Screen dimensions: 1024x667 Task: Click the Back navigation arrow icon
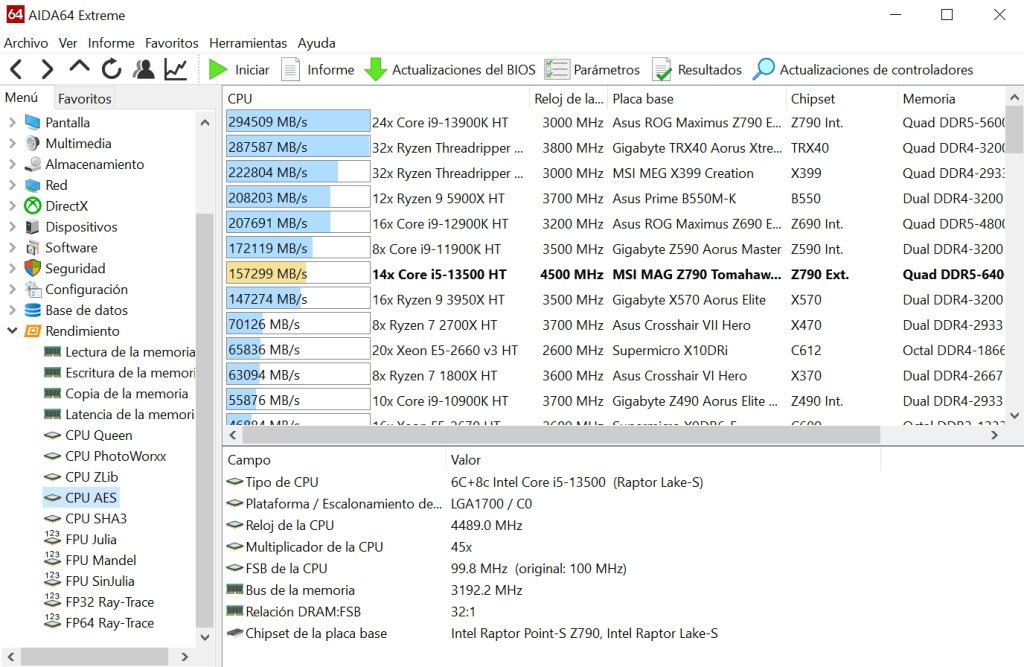[x=16, y=69]
